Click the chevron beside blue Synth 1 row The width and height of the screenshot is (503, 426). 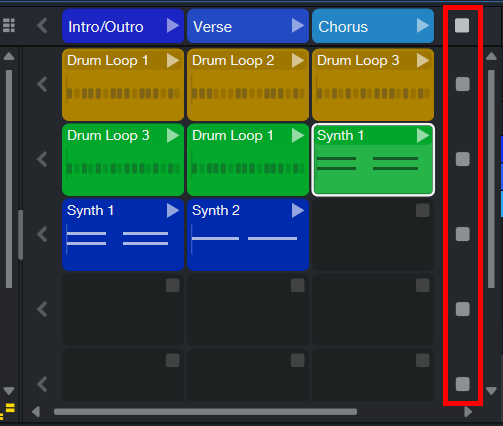(x=42, y=234)
